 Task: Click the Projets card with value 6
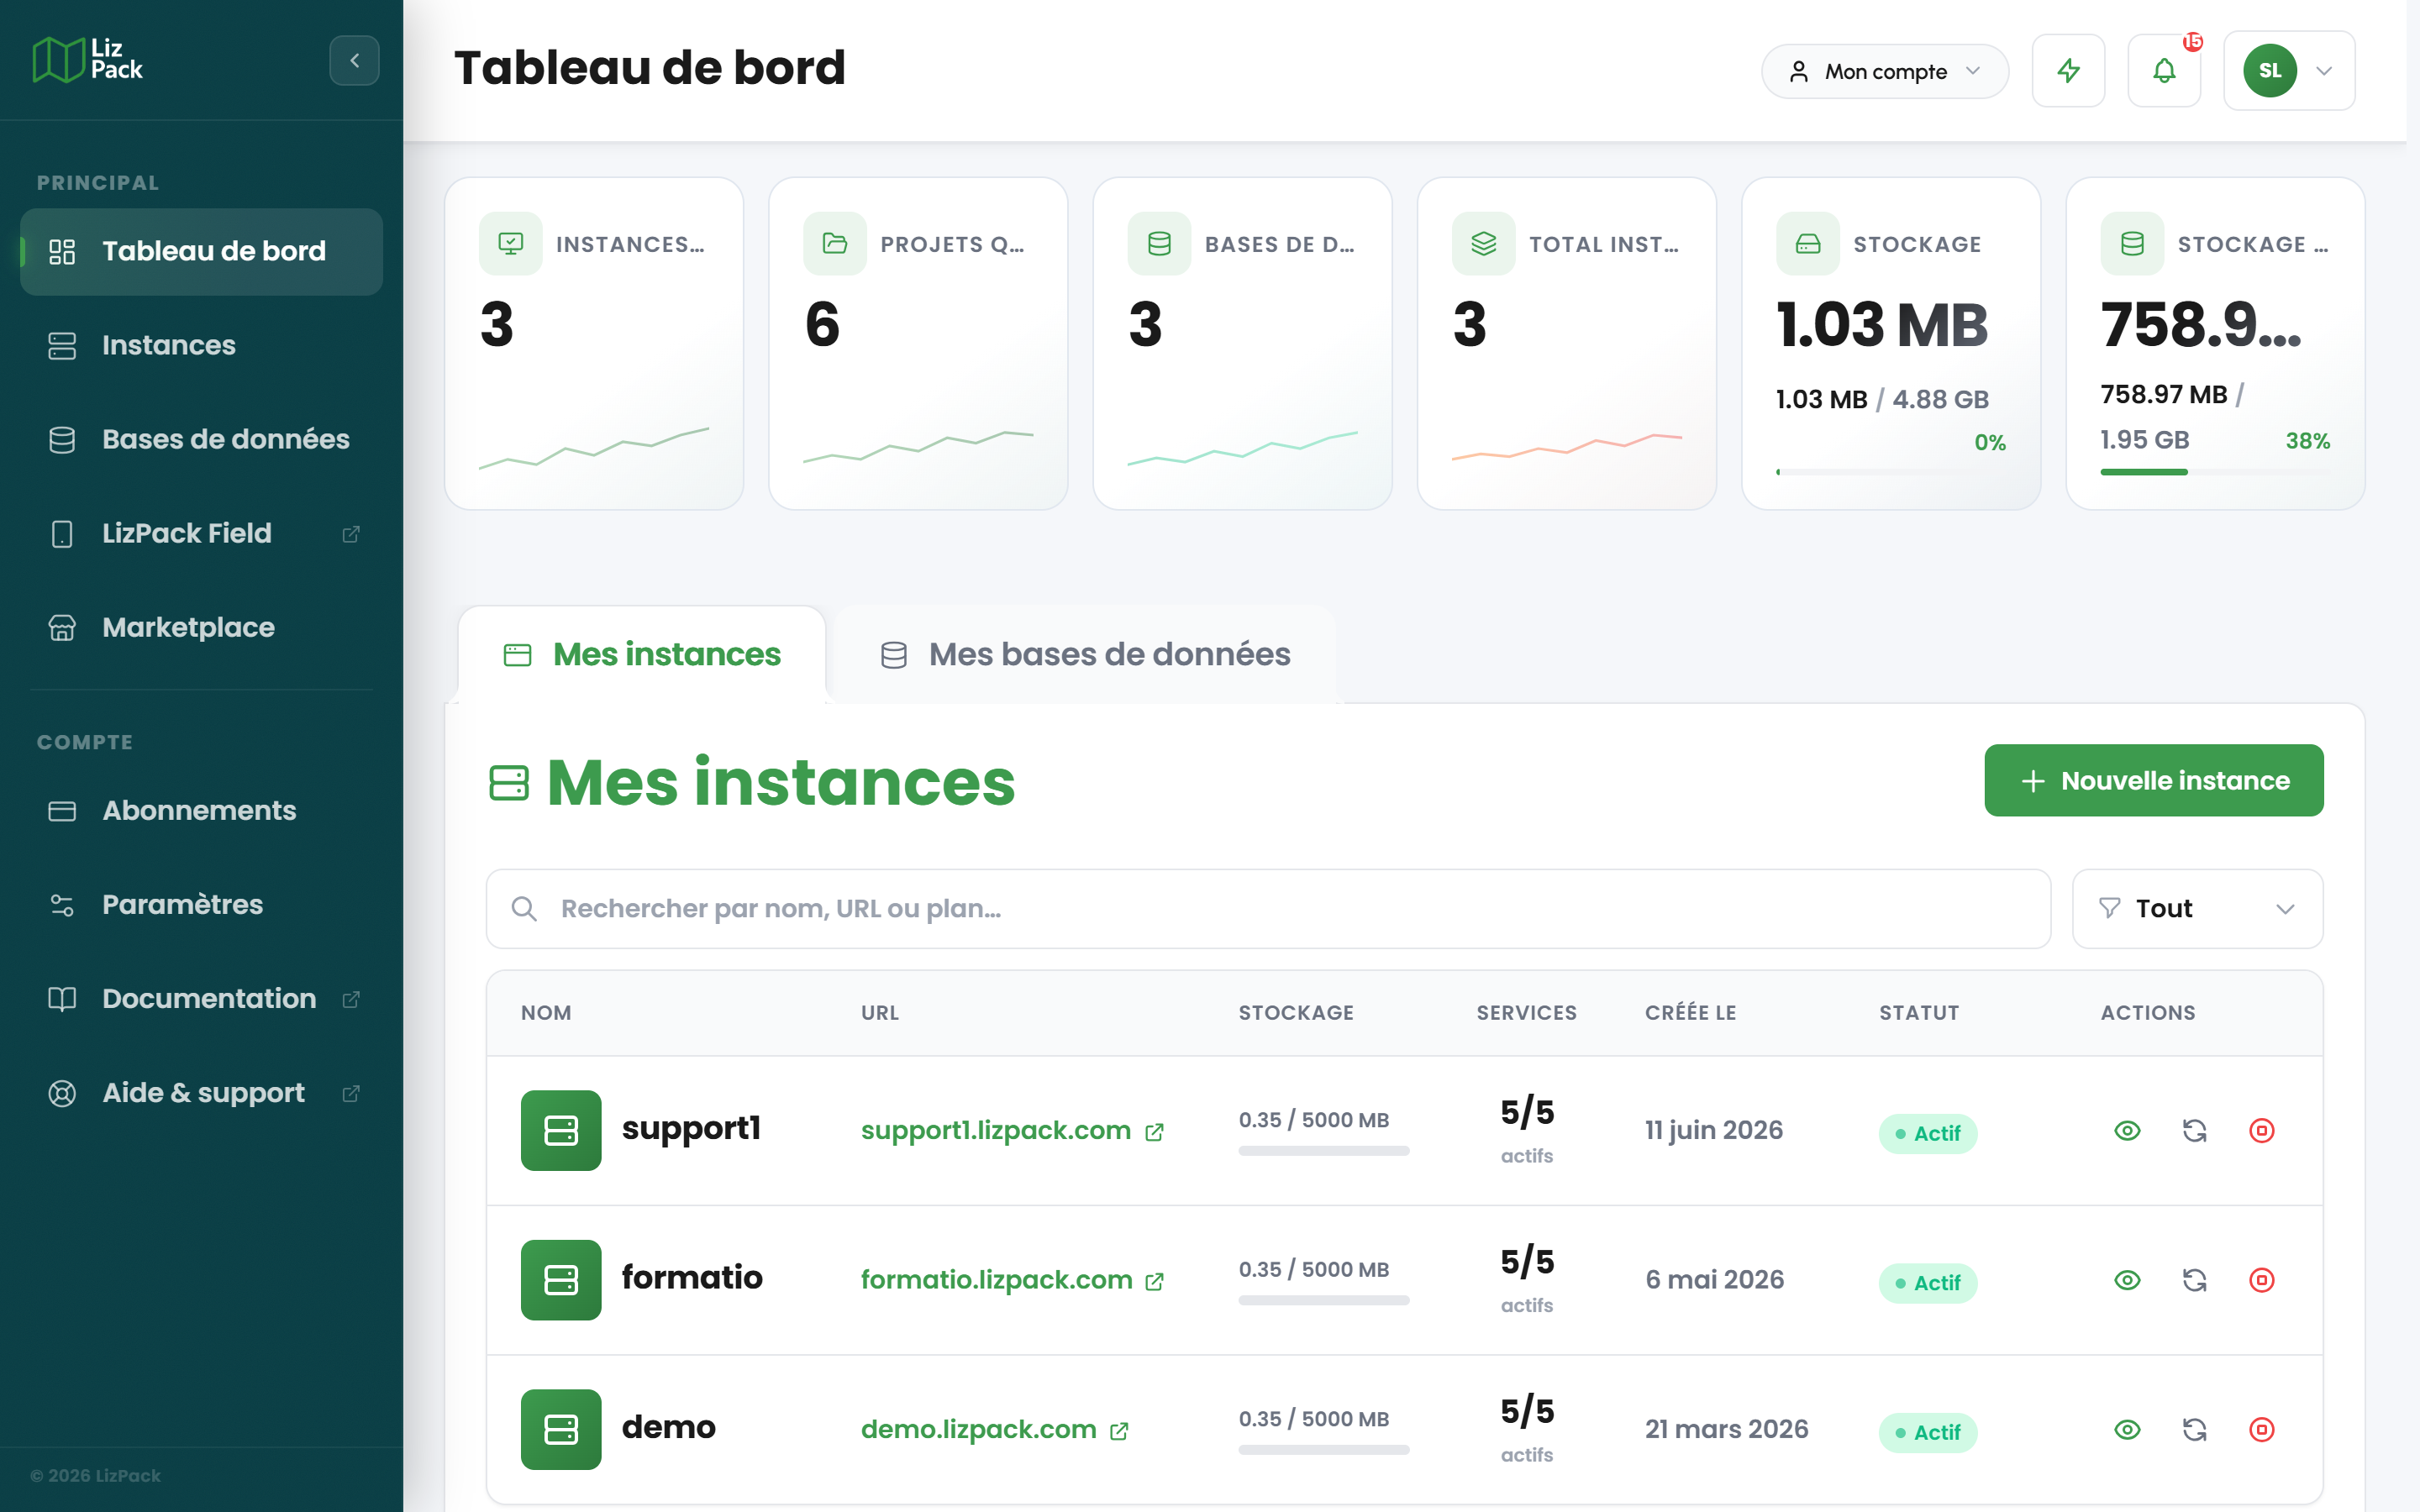tap(917, 343)
